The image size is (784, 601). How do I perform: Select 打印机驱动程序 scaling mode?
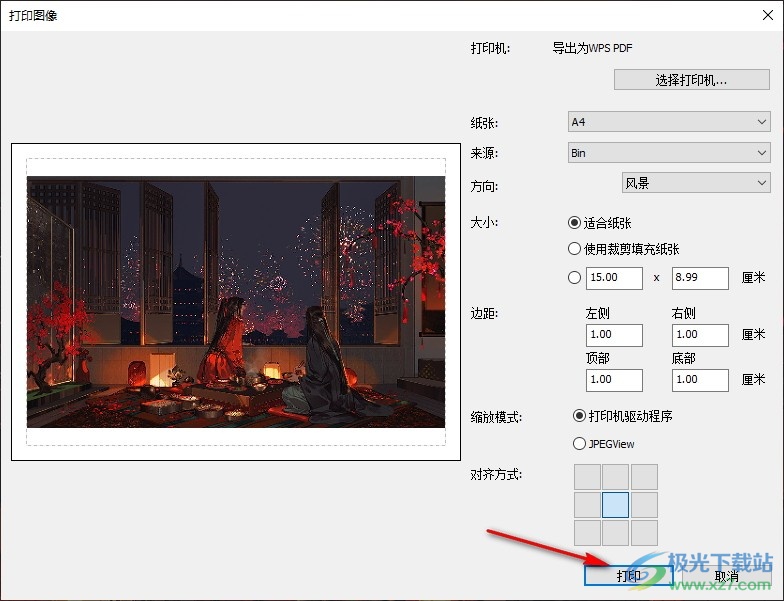click(623, 416)
